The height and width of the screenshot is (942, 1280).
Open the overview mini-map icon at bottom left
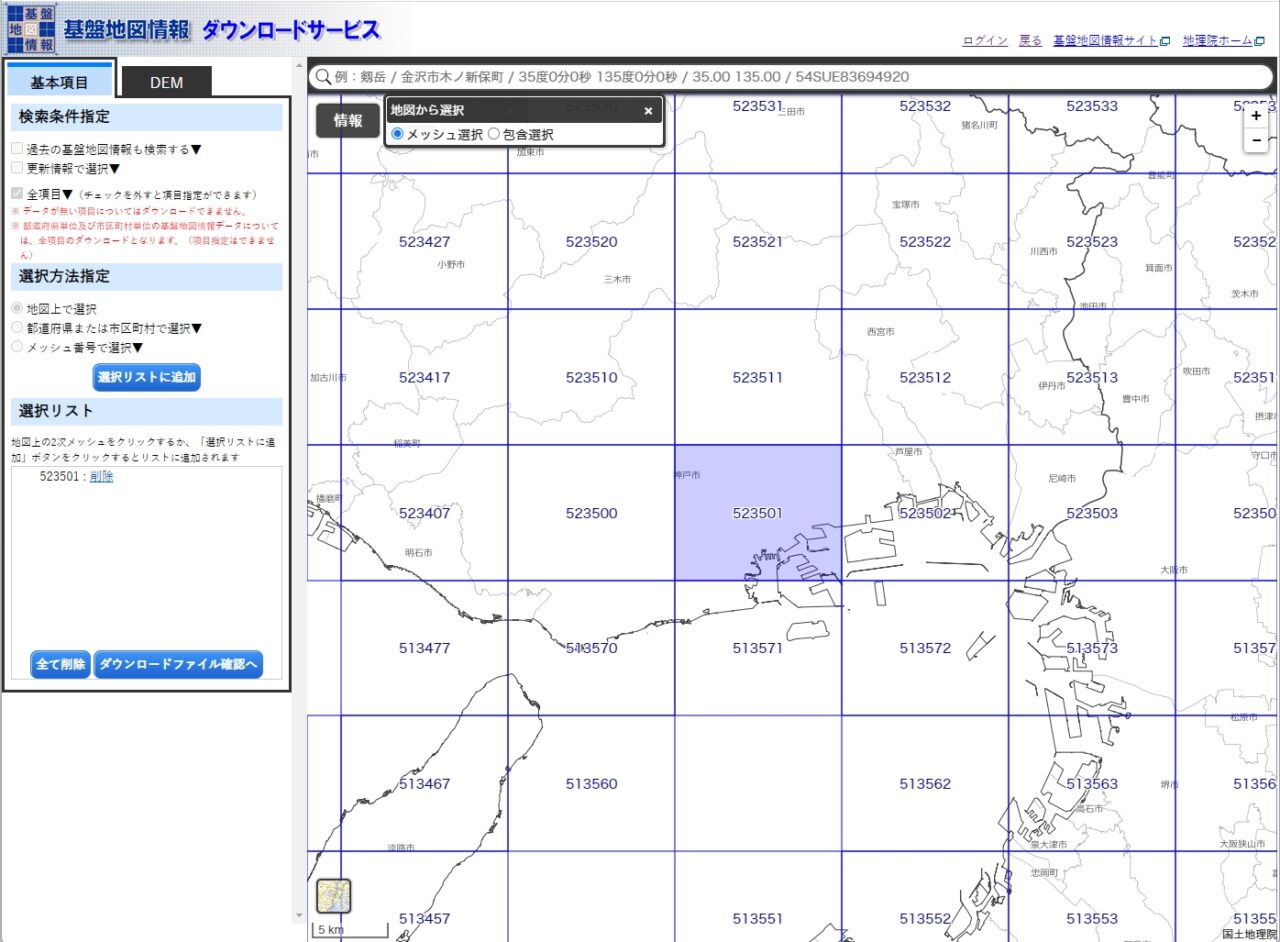tap(333, 895)
